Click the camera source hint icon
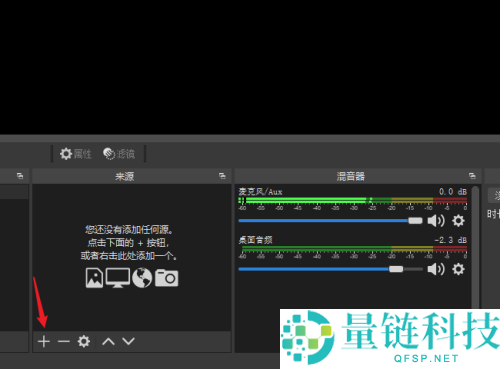Image resolution: width=500 pixels, height=369 pixels. tap(166, 278)
